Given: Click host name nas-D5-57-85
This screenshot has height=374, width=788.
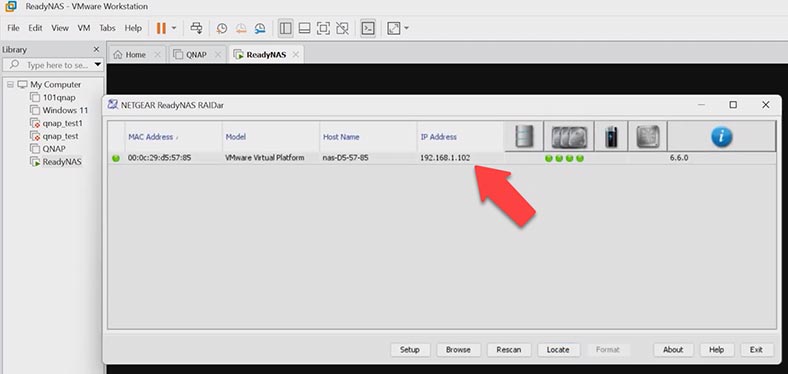Looking at the screenshot, I should (345, 158).
